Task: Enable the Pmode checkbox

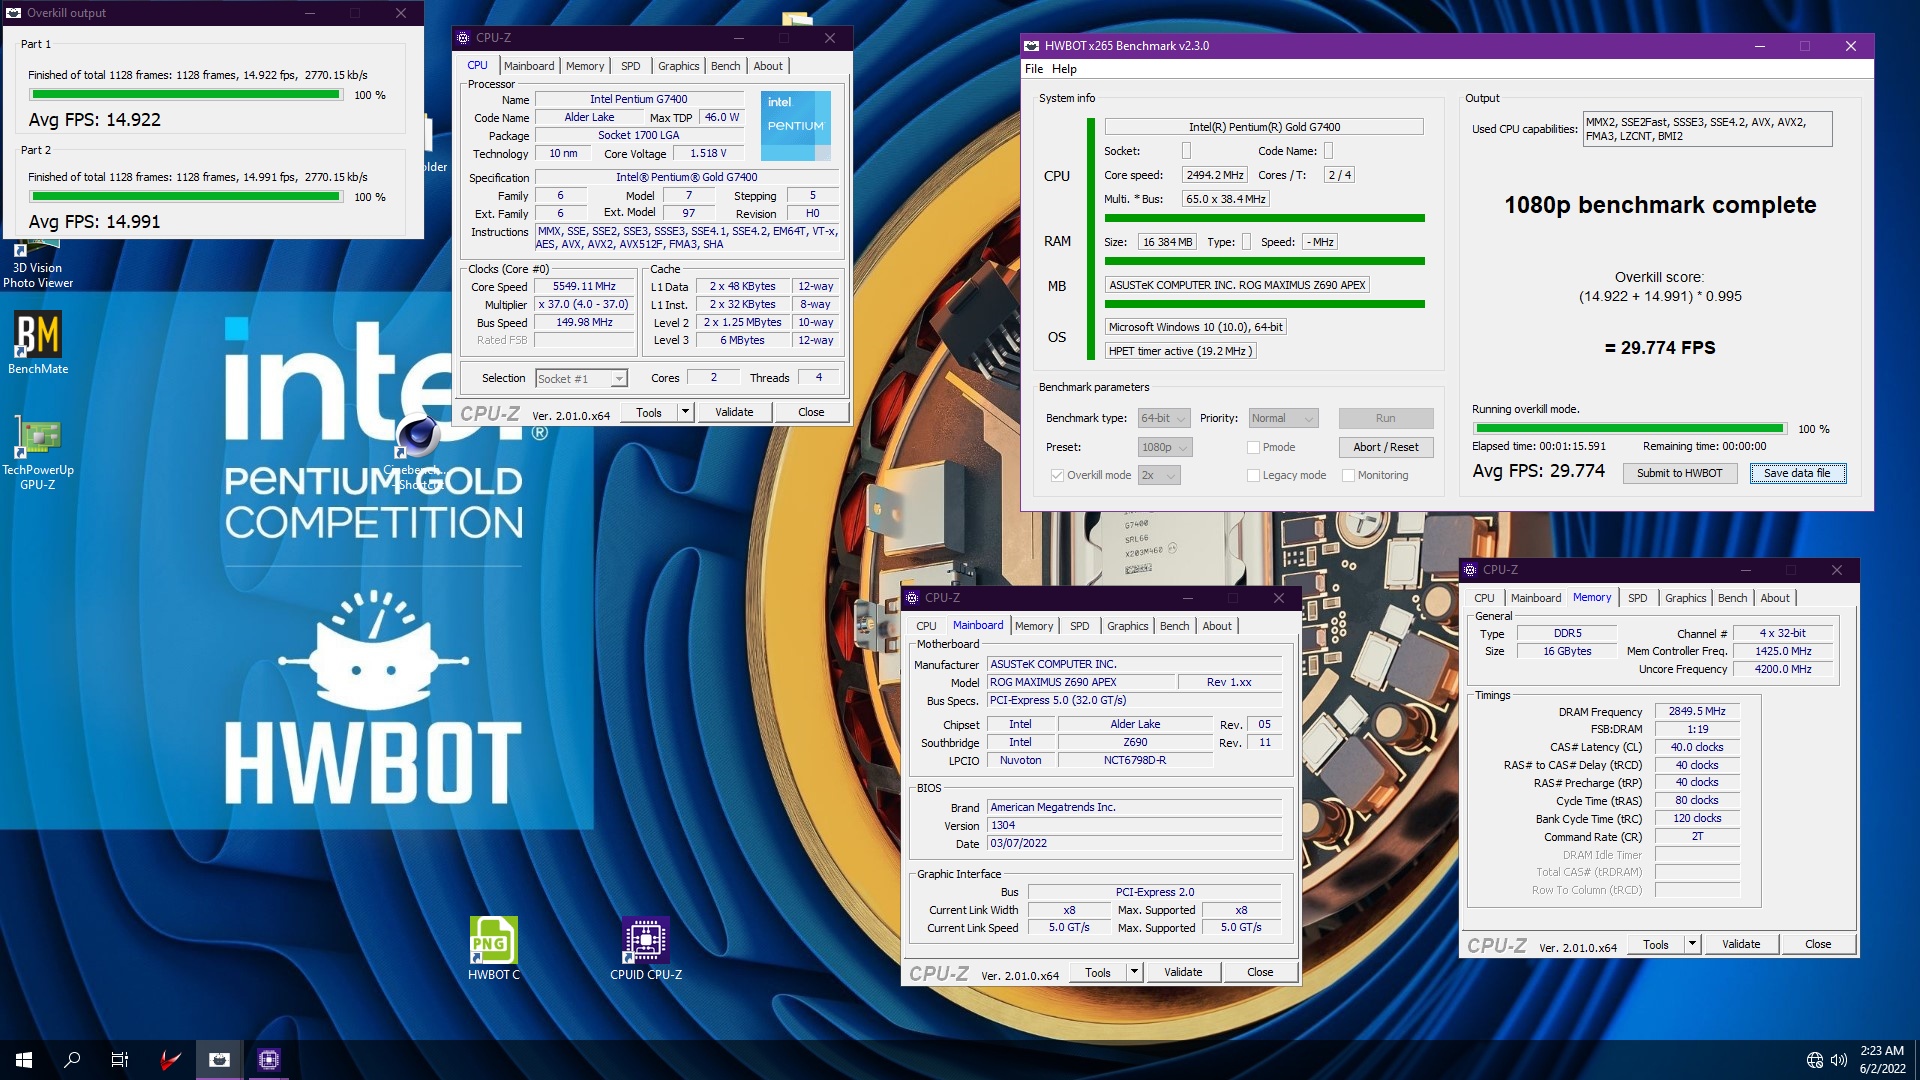Action: (x=1253, y=447)
